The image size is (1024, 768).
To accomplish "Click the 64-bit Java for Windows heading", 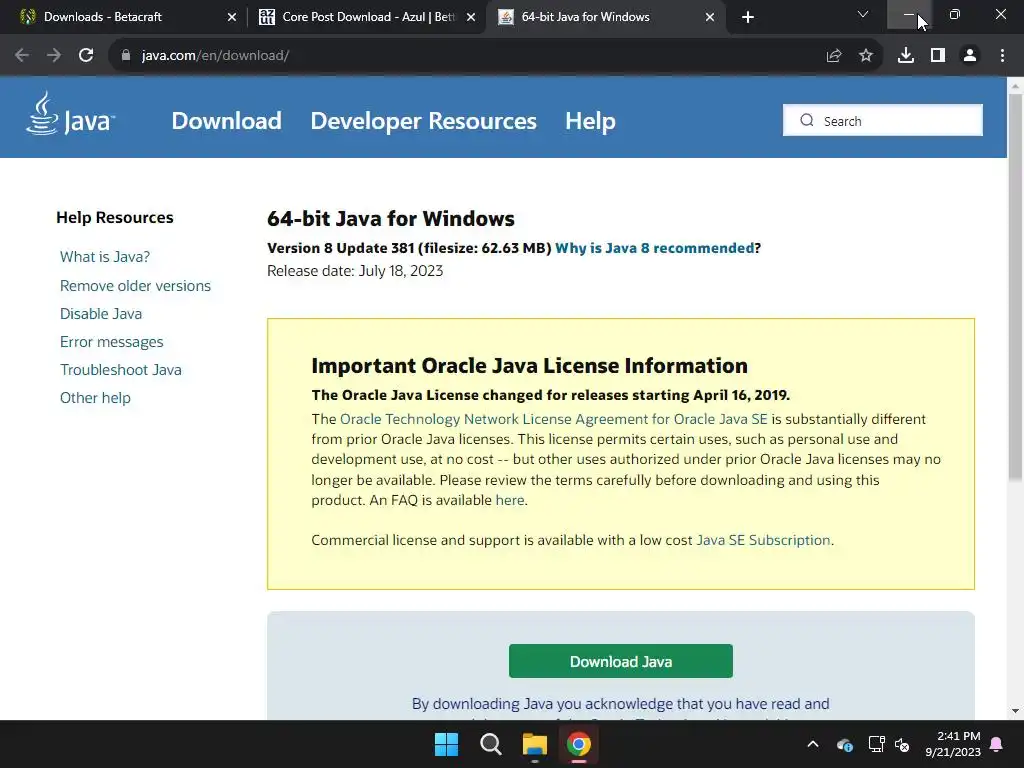I will (391, 219).
